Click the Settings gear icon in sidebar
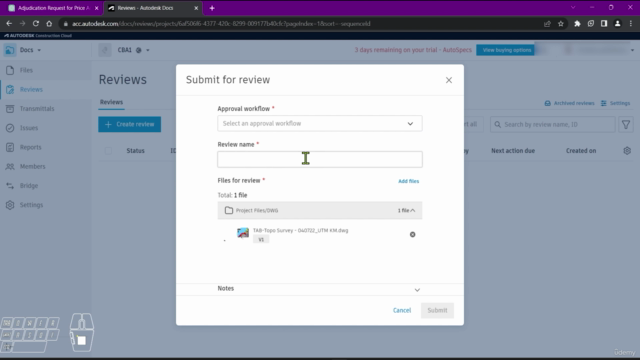The height and width of the screenshot is (360, 640). click(x=10, y=205)
